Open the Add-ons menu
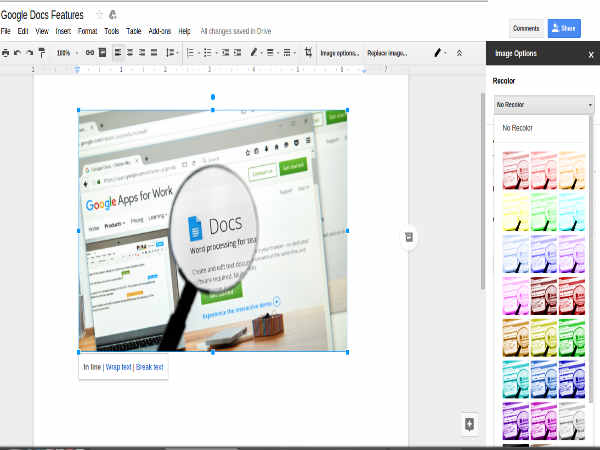 [159, 32]
